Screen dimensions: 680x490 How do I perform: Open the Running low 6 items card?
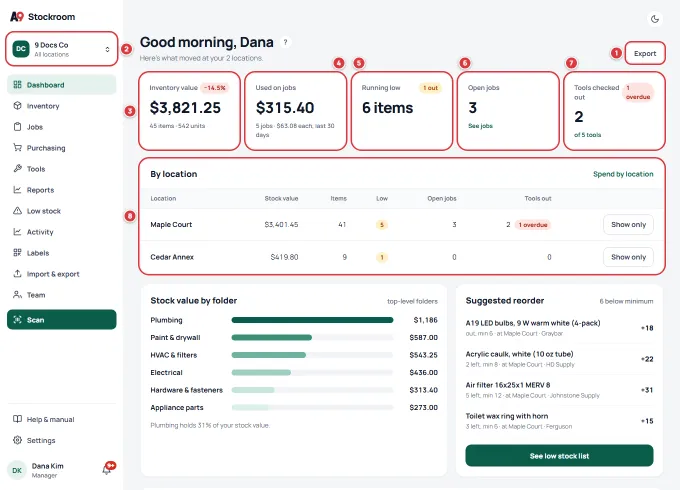(x=402, y=111)
